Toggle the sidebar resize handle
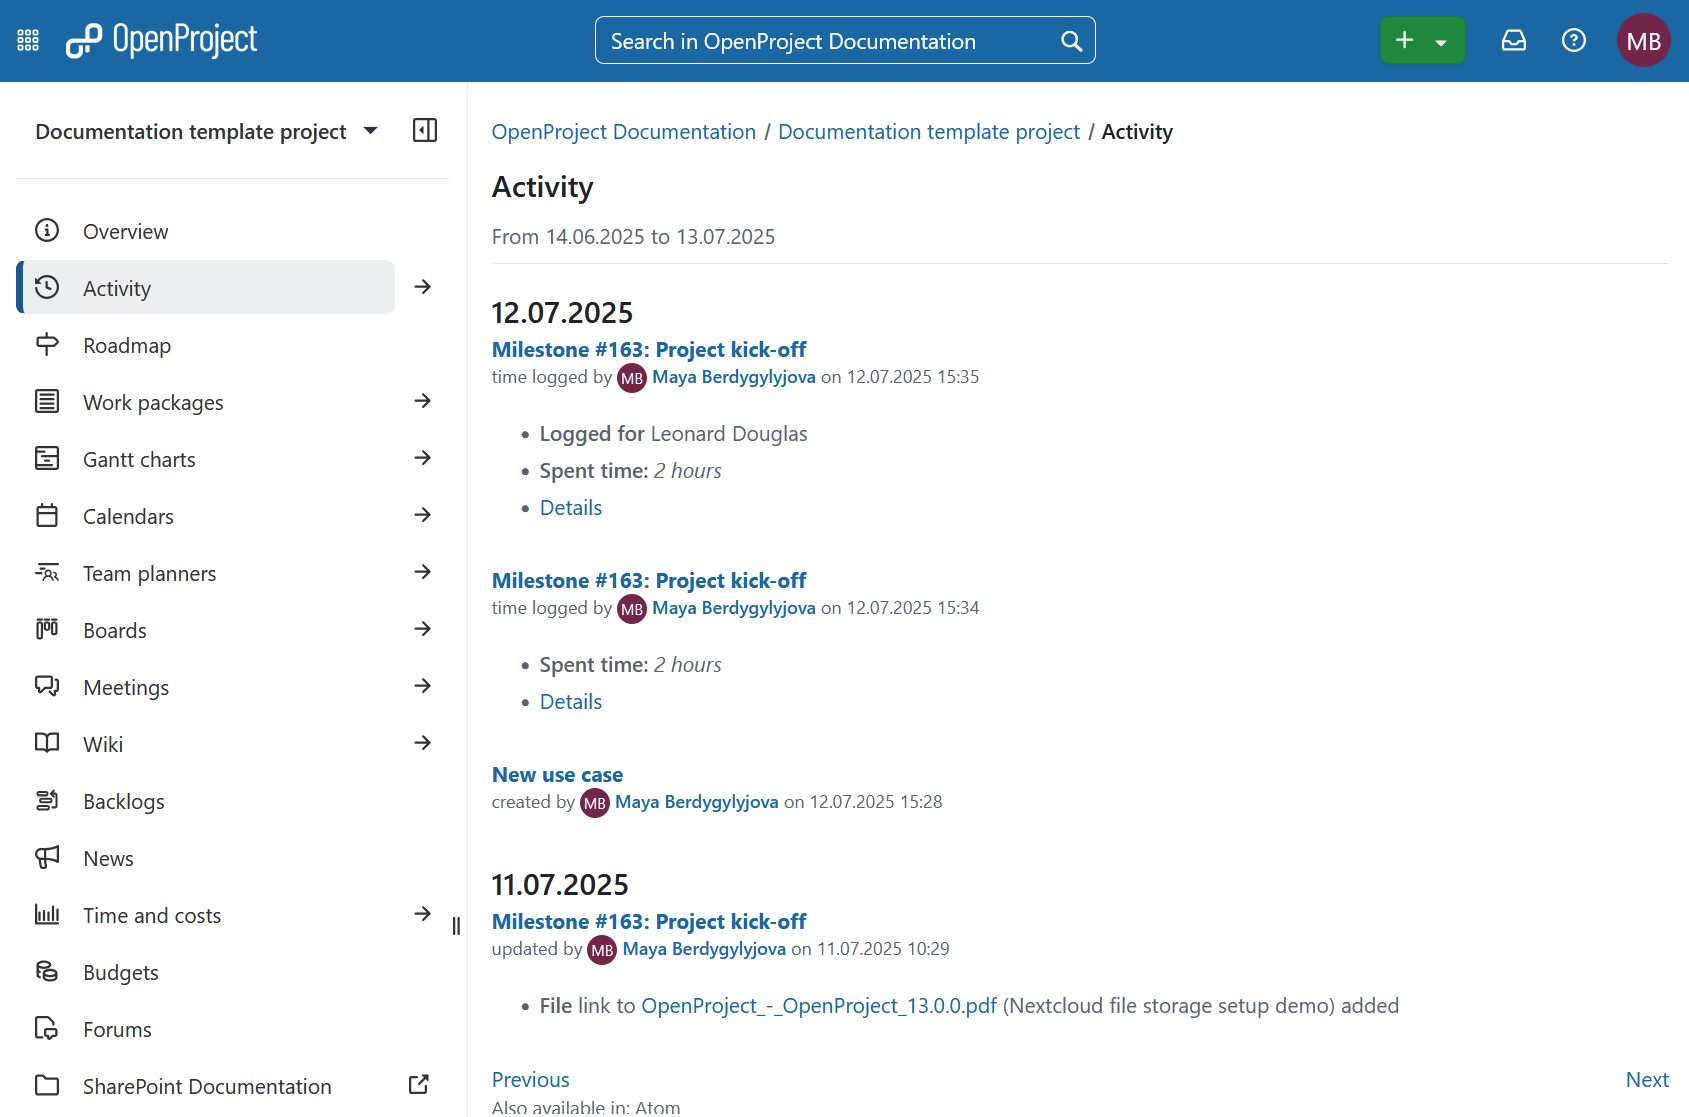 coord(456,926)
